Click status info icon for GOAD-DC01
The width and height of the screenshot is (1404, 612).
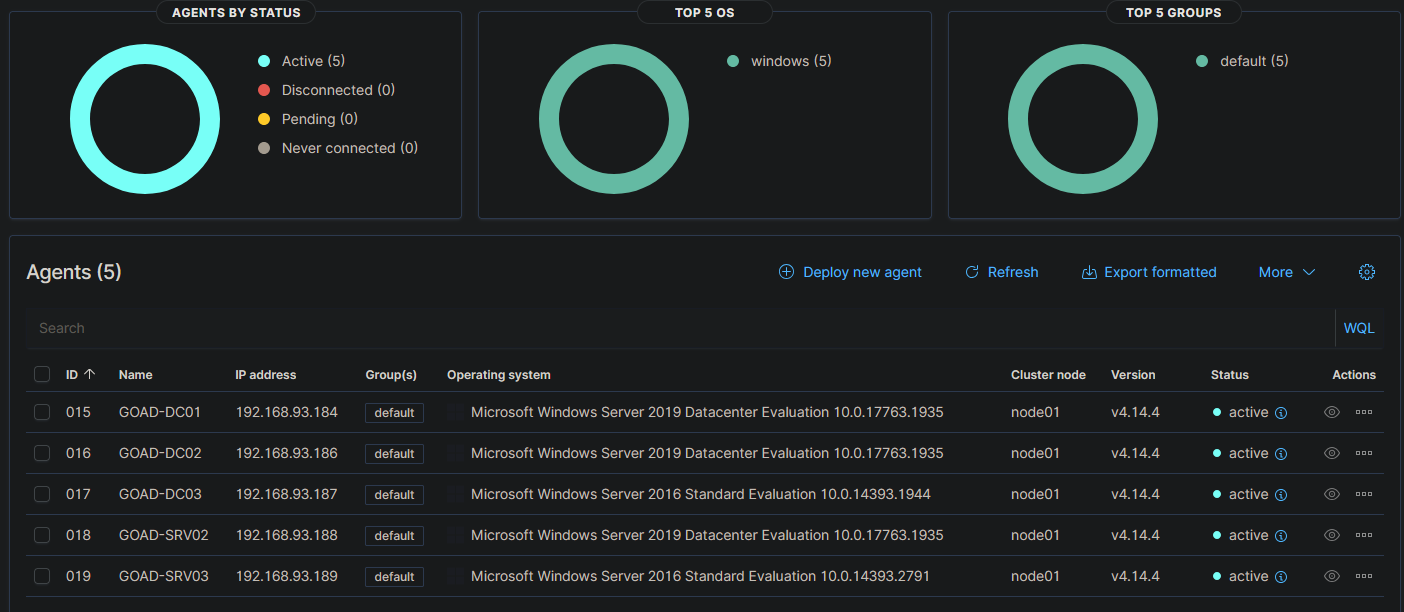[1281, 413]
